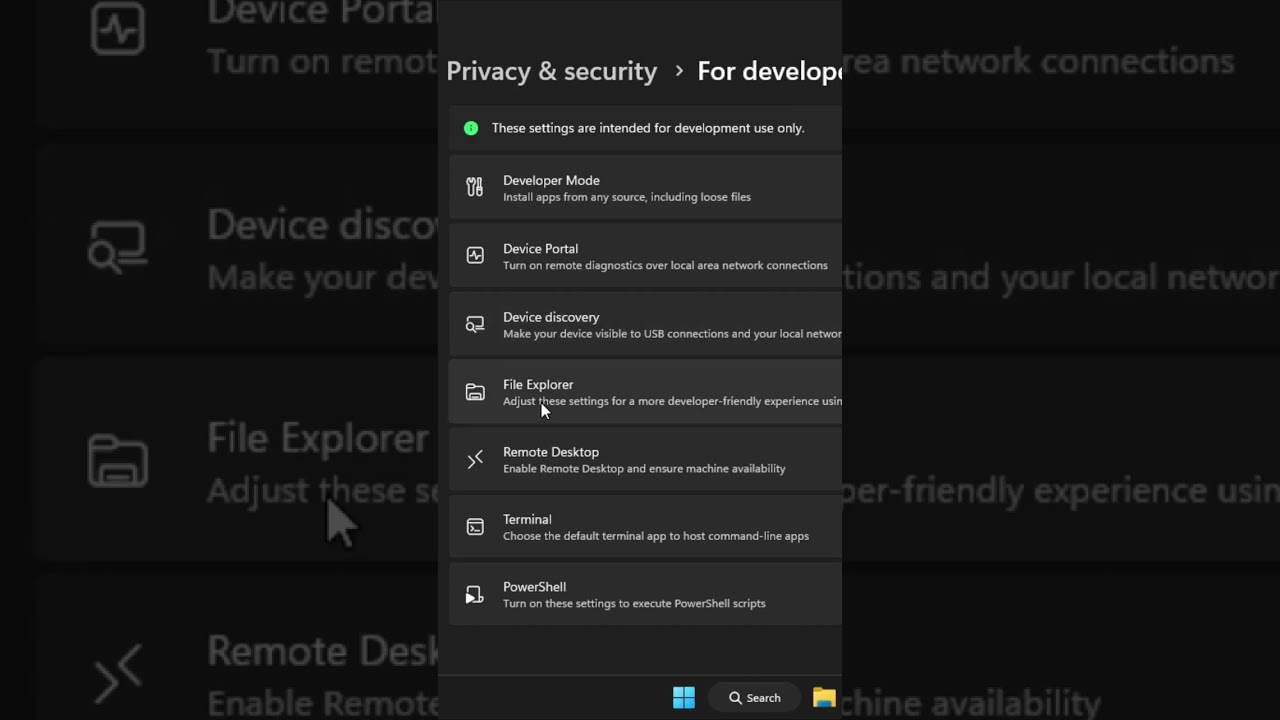Go back to Privacy & security breadcrumb

click(x=552, y=71)
